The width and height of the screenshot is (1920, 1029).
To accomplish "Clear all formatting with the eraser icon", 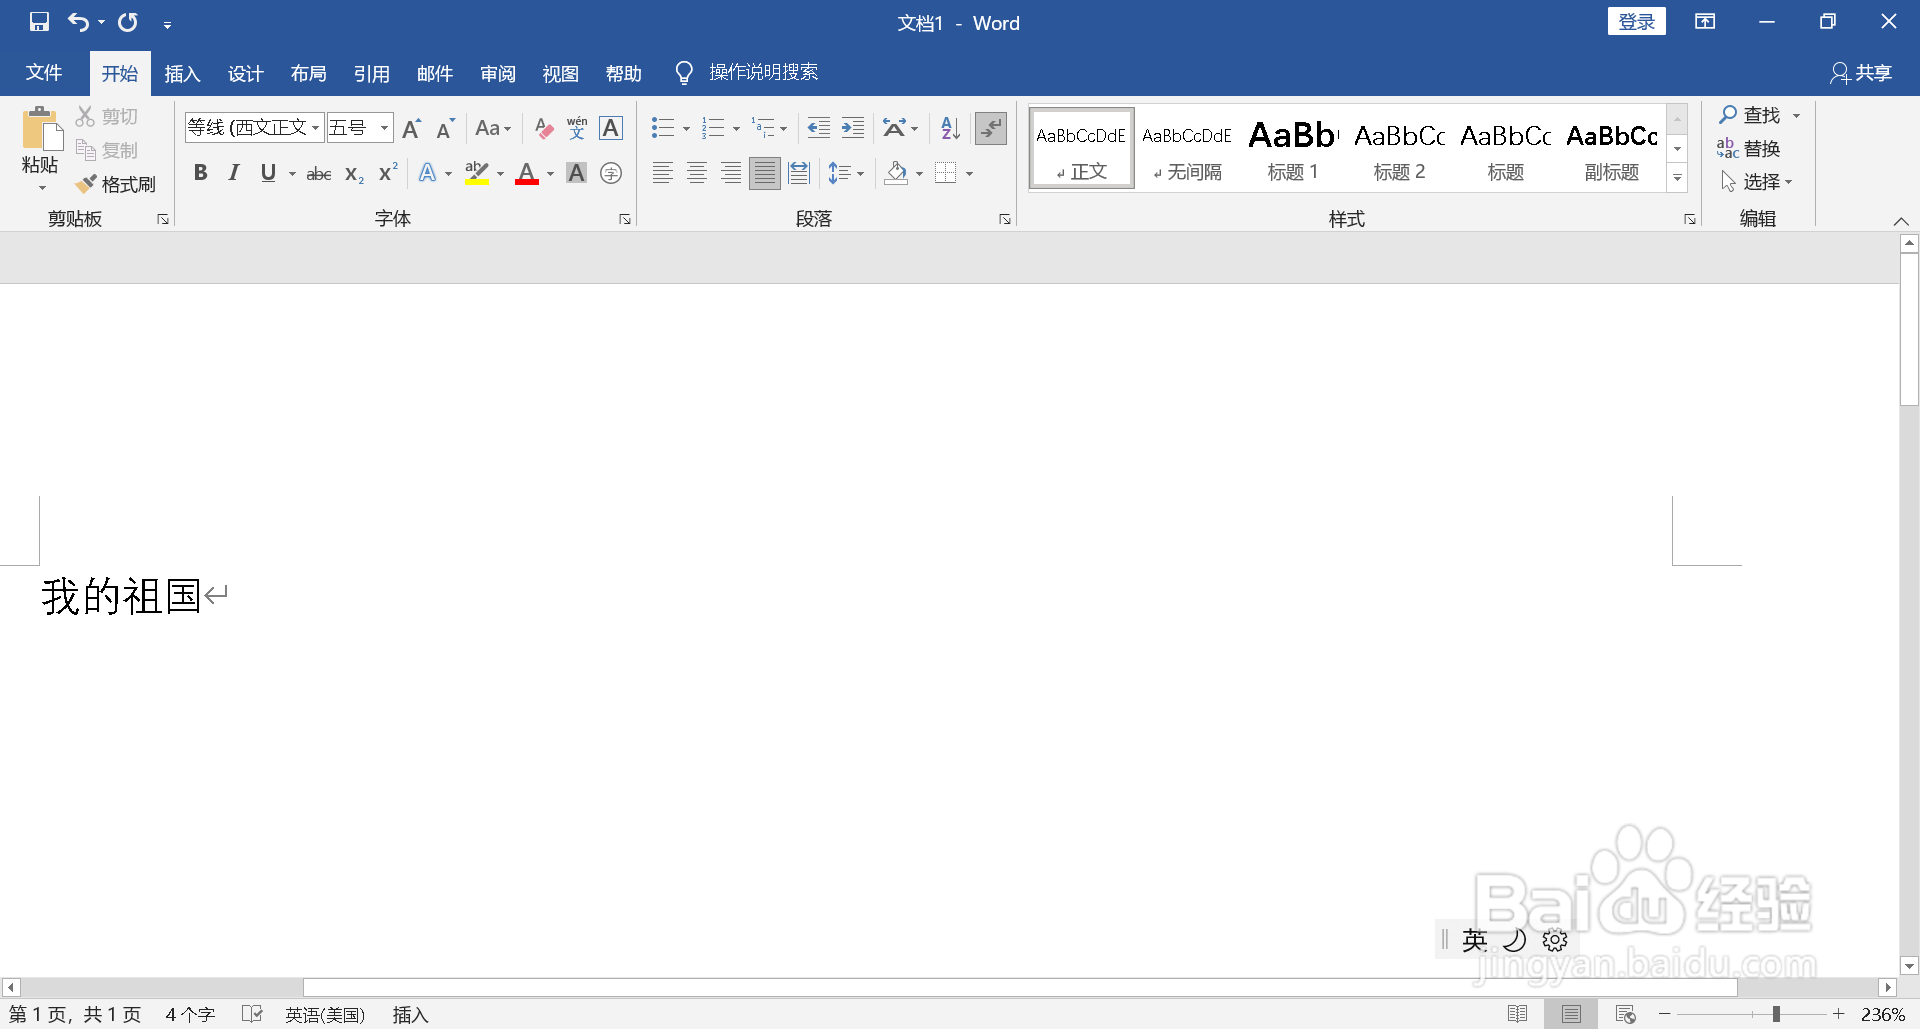I will [x=543, y=128].
